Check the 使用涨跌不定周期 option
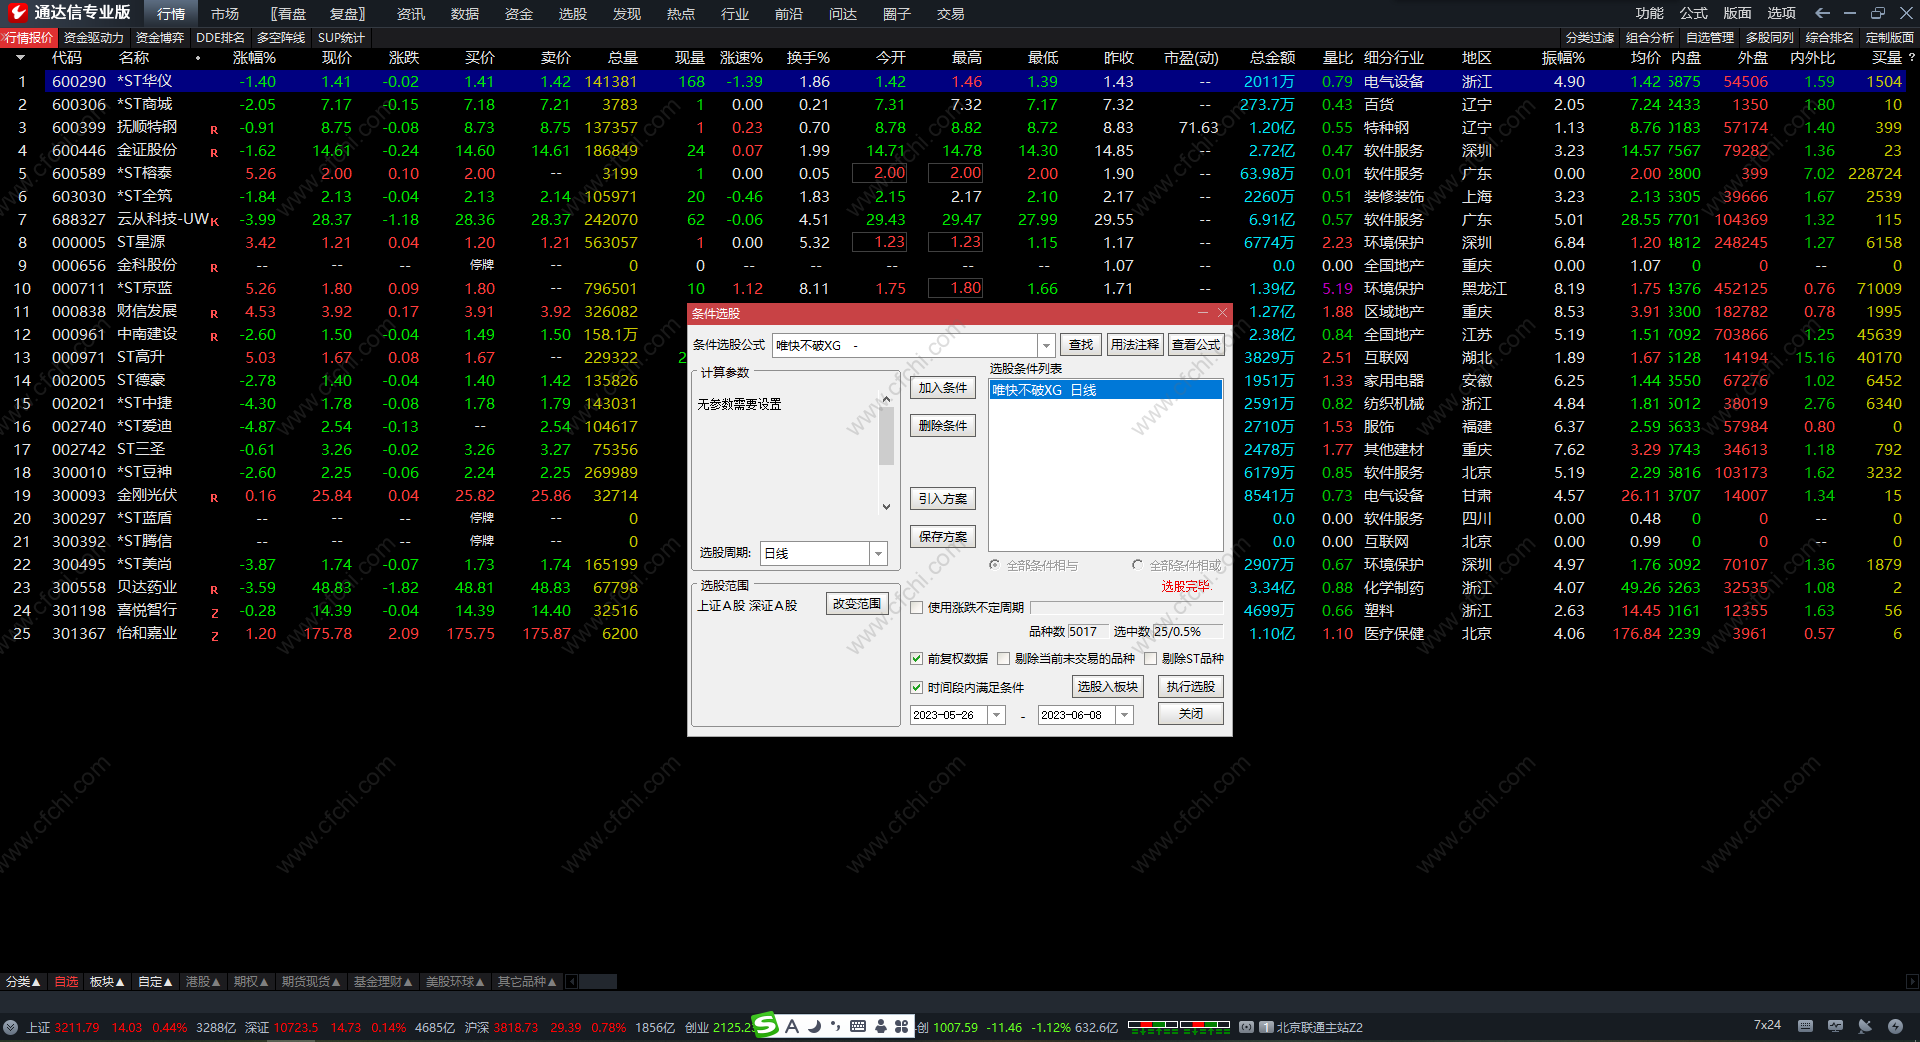Viewport: 1920px width, 1042px height. tap(916, 607)
